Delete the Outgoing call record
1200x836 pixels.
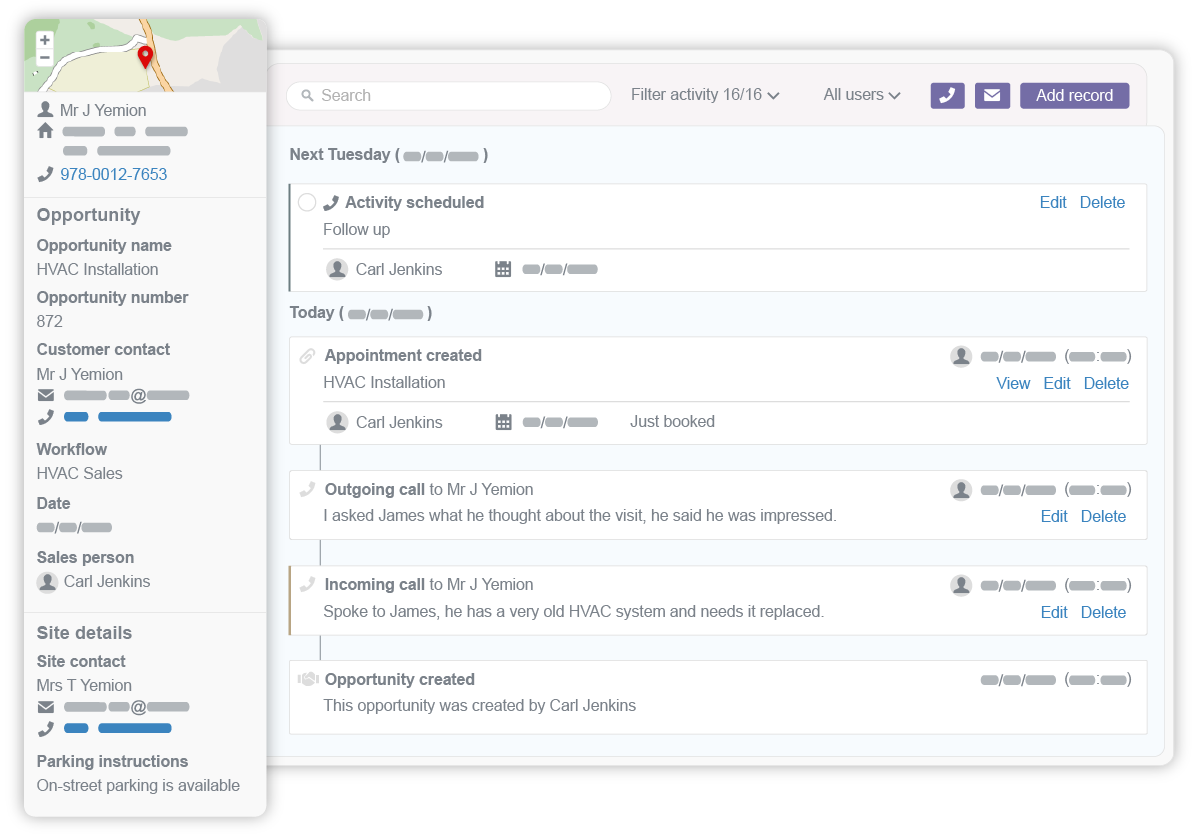point(1103,516)
